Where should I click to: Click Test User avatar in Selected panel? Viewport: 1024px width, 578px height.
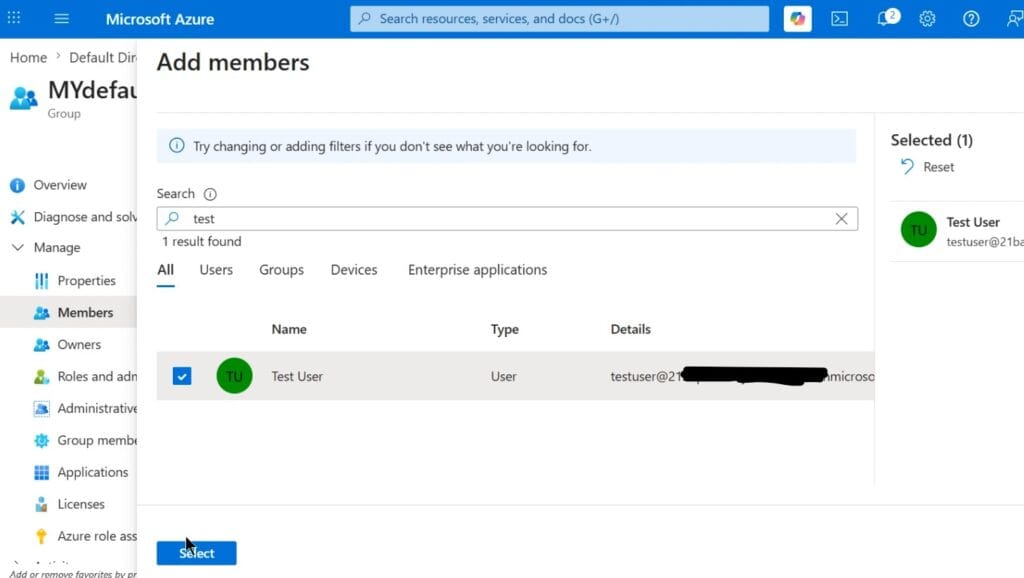pyautogui.click(x=918, y=229)
